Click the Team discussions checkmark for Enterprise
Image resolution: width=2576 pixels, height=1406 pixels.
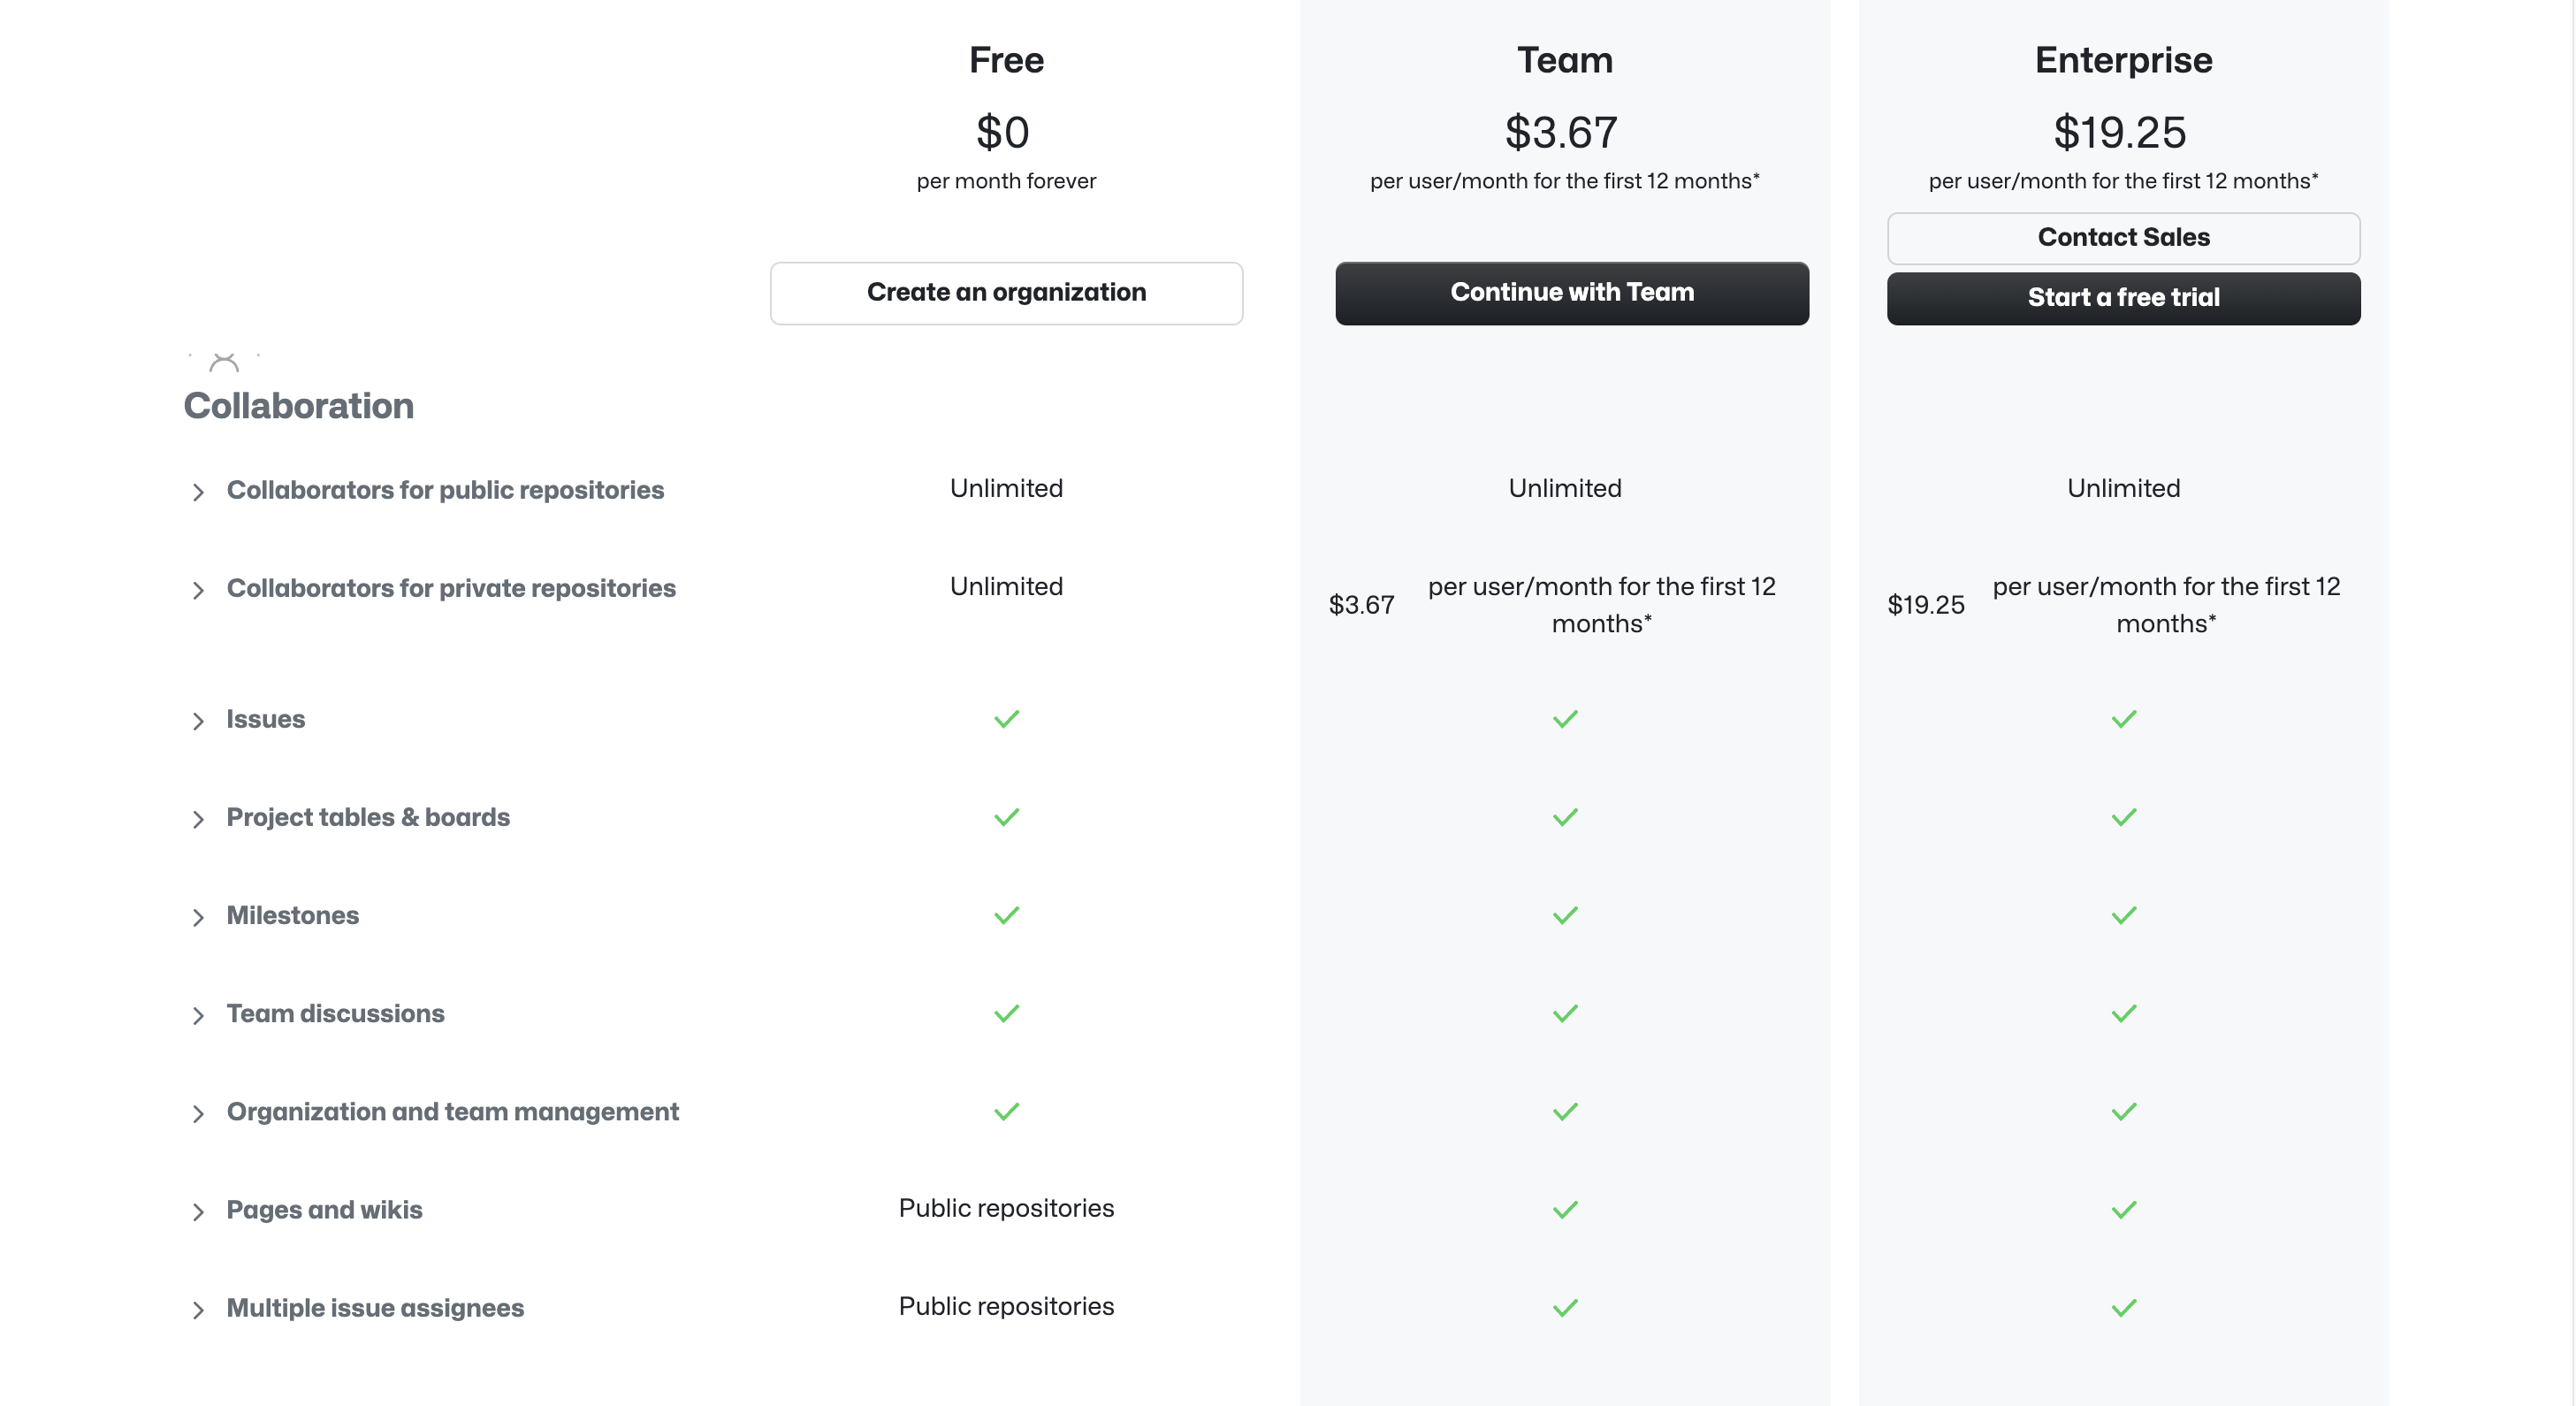[x=2124, y=1013]
